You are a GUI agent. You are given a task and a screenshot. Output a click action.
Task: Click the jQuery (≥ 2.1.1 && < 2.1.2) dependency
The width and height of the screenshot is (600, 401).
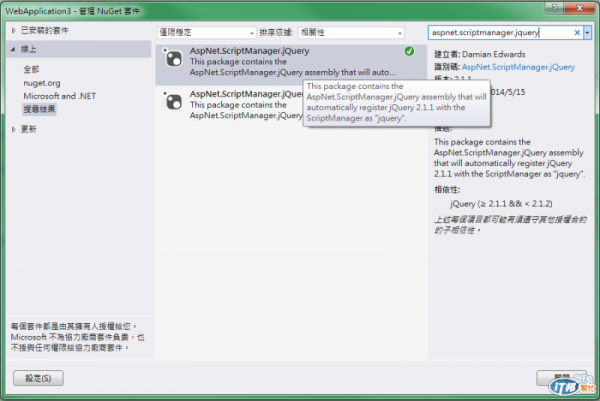pyautogui.click(x=501, y=204)
